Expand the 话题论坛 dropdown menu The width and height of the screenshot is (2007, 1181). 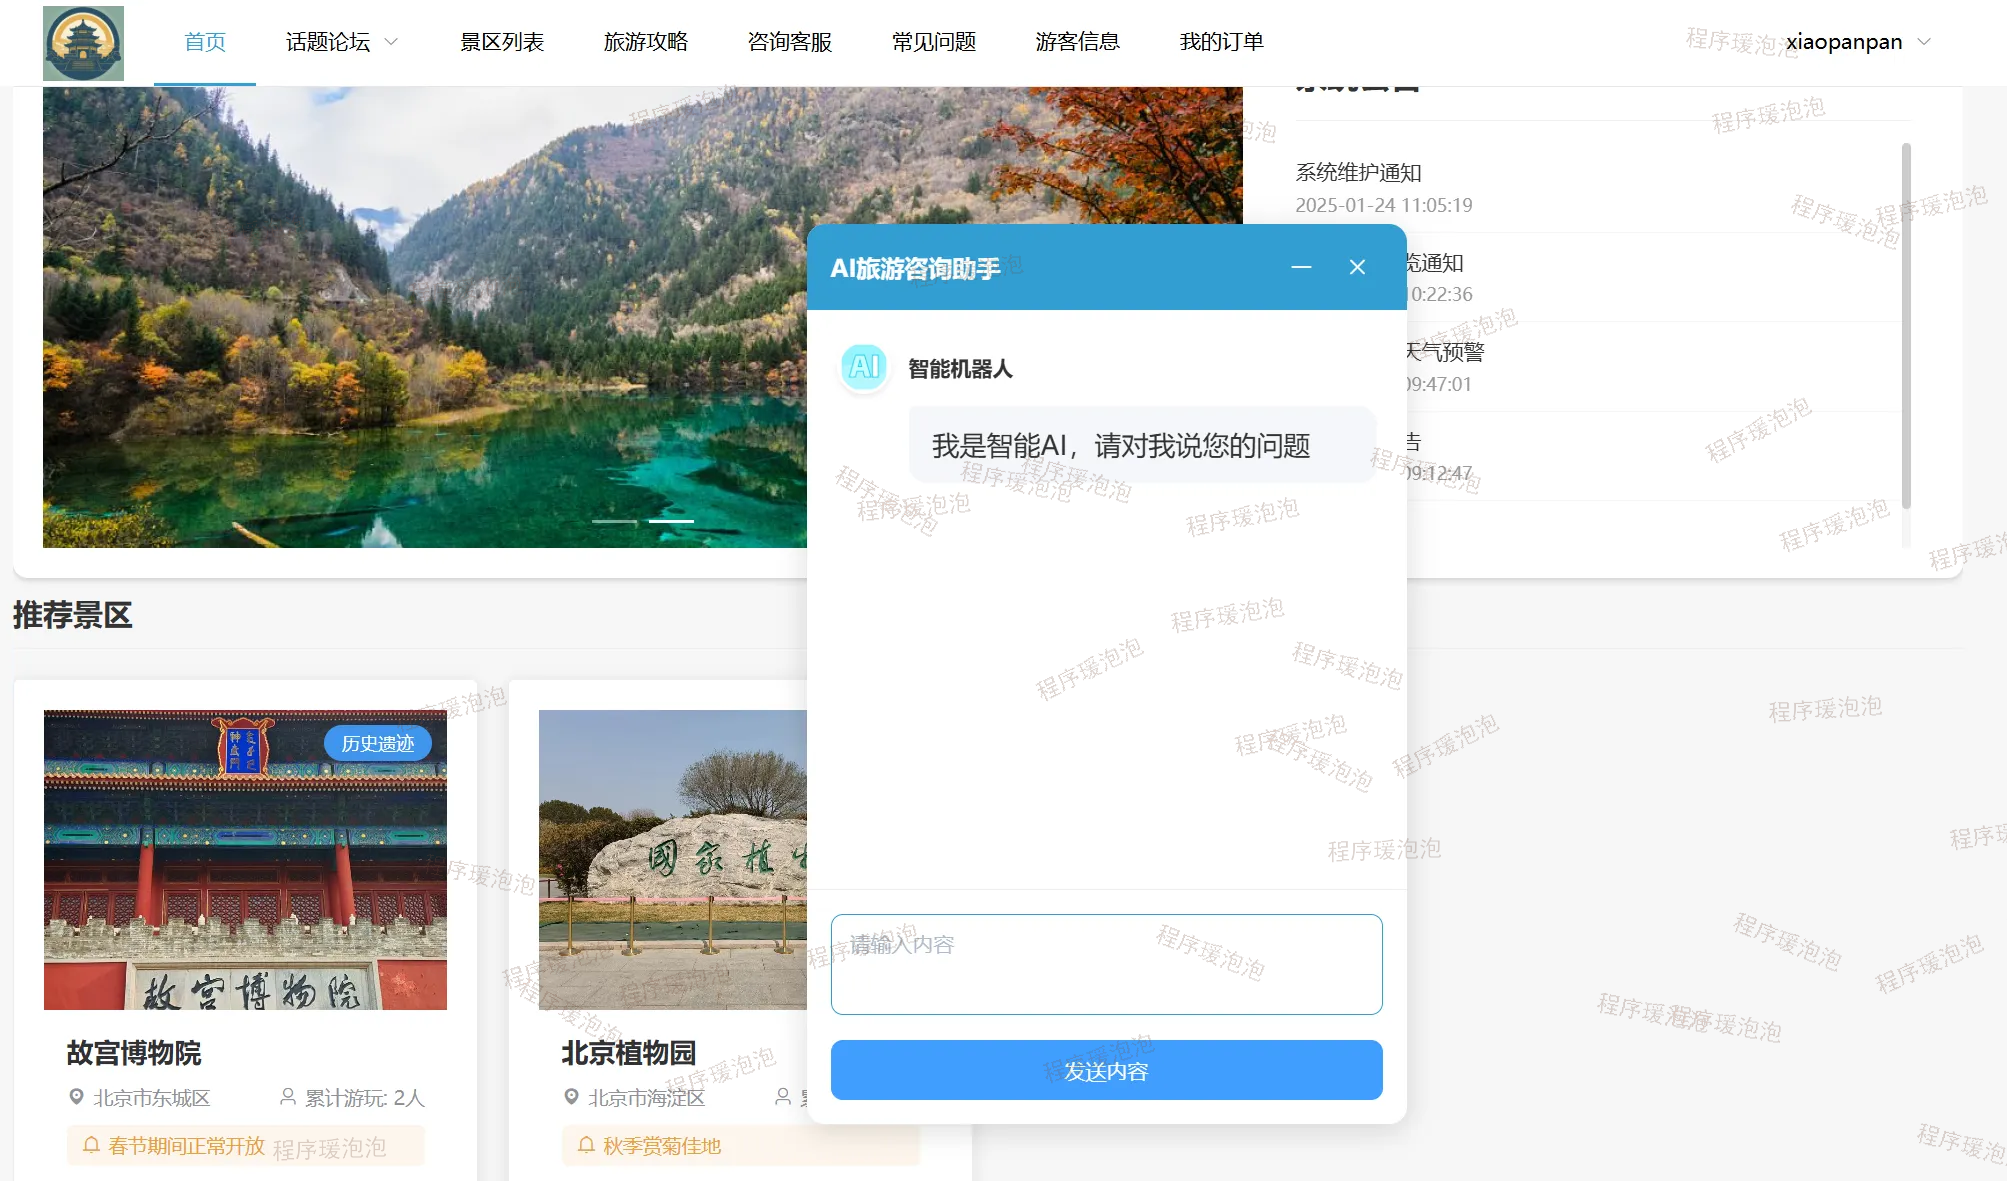click(328, 42)
